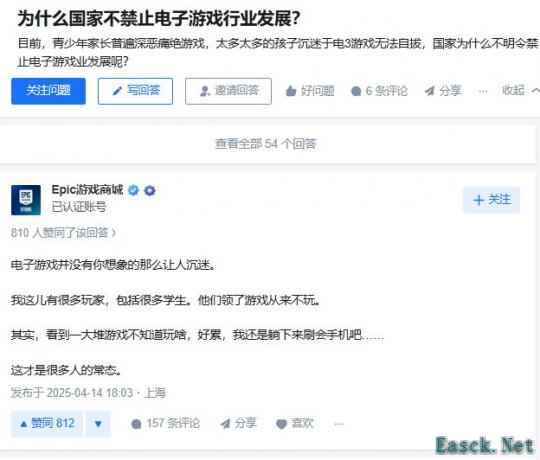Open the three-dot more menu beside 收起
This screenshot has width=540, height=460.
click(x=483, y=91)
